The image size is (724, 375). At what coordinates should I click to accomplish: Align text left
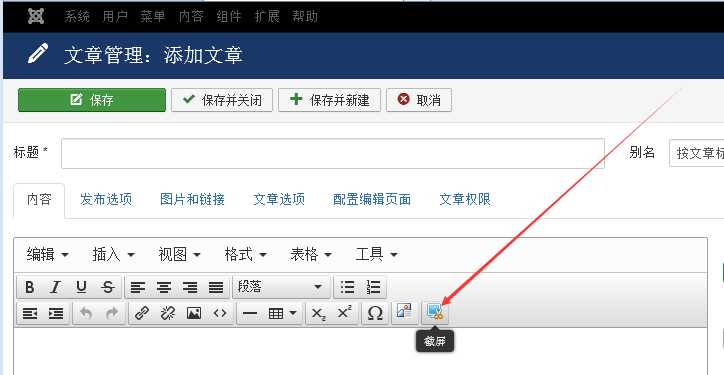[138, 287]
